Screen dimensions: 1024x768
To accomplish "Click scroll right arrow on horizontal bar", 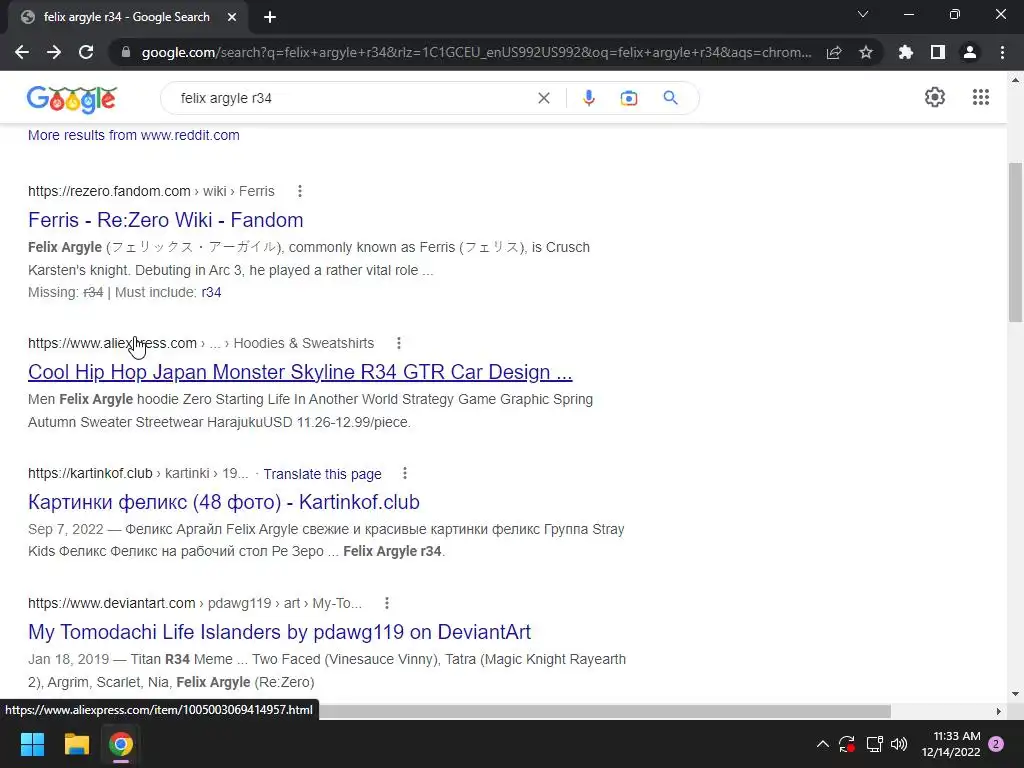I will pos(999,711).
